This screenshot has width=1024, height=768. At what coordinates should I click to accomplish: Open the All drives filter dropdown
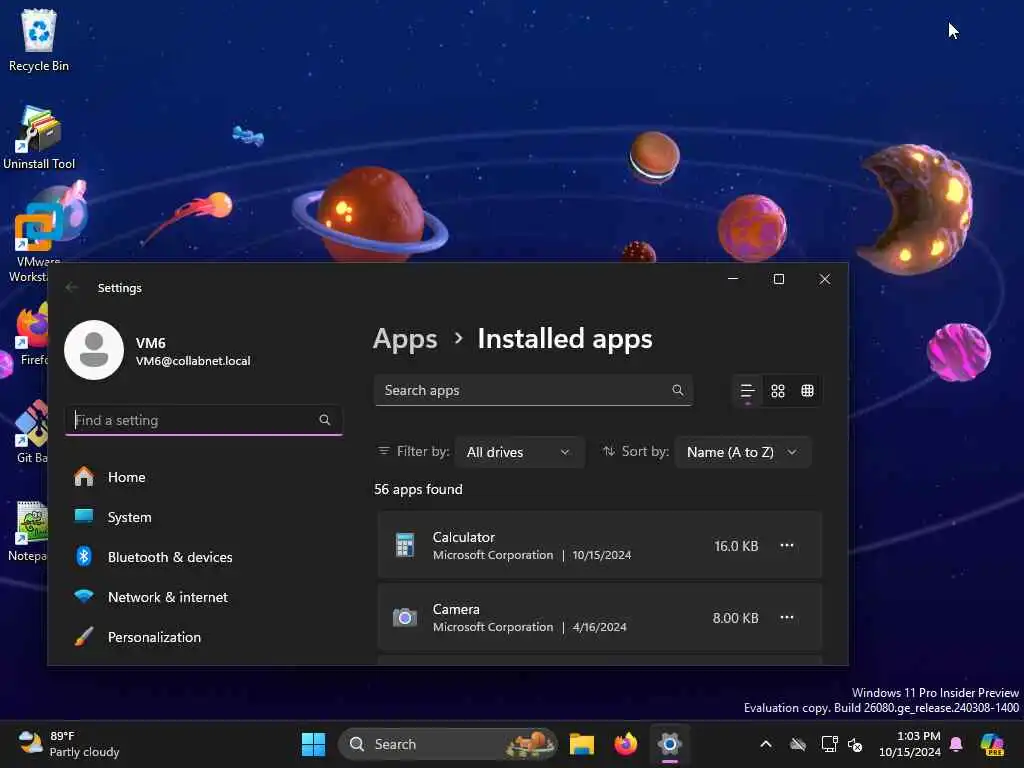tap(519, 452)
